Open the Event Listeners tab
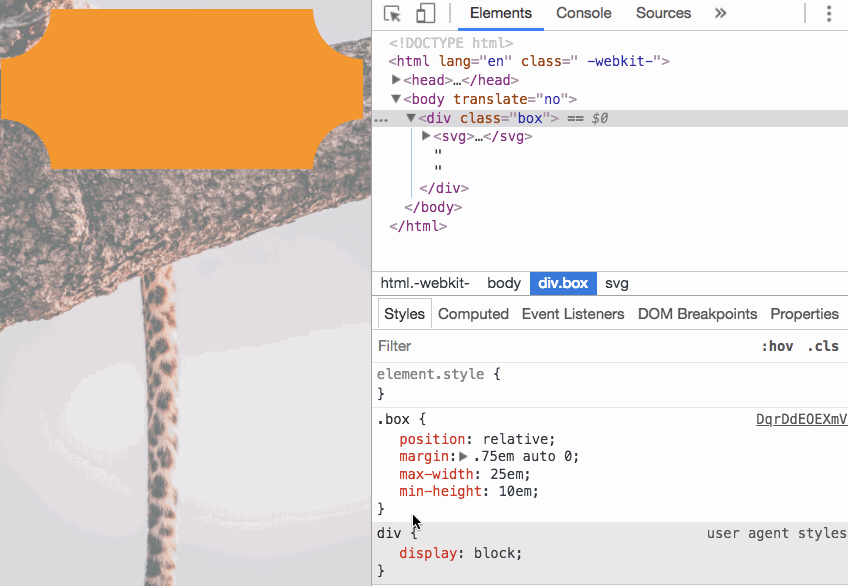Screen dimensions: 848x586 573,314
